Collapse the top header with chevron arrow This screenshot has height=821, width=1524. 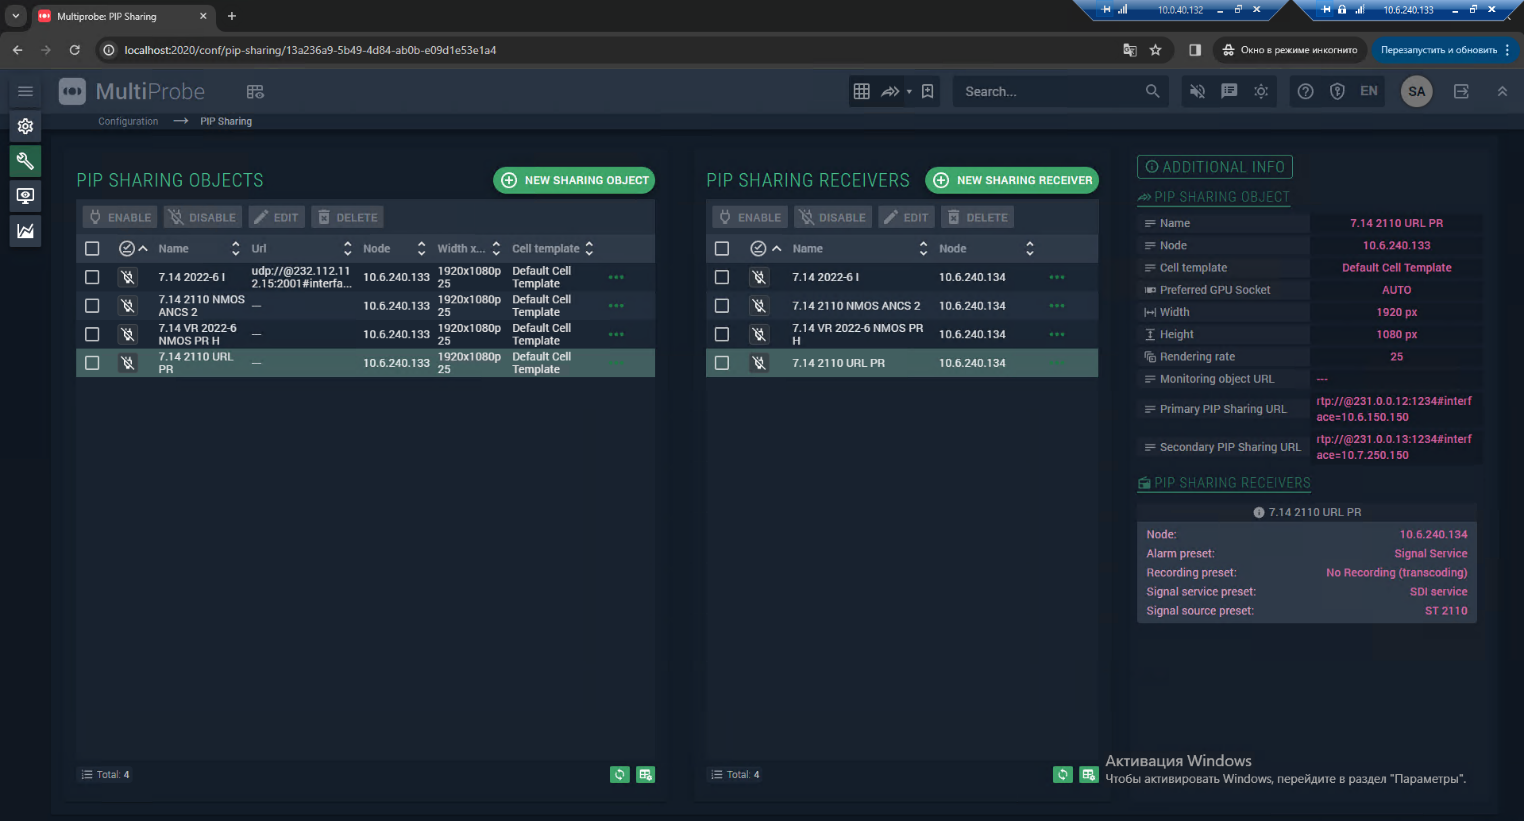pos(1501,91)
